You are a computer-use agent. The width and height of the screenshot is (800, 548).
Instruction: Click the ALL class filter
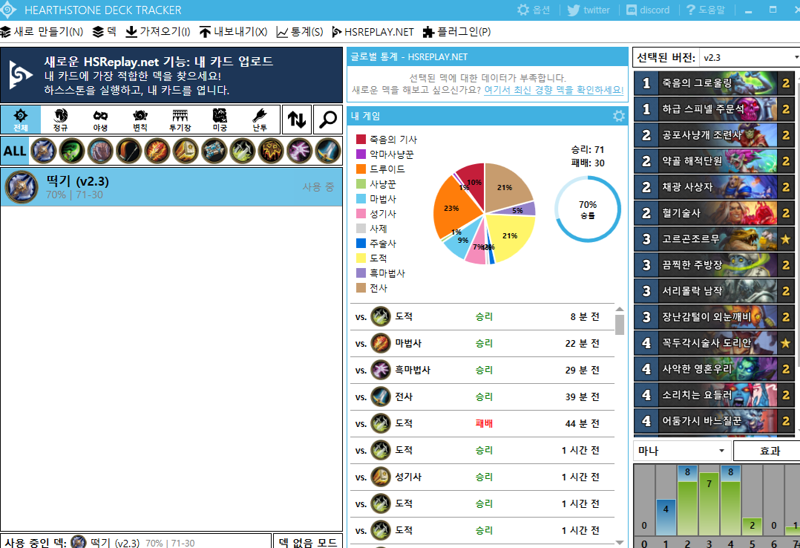tap(15, 151)
